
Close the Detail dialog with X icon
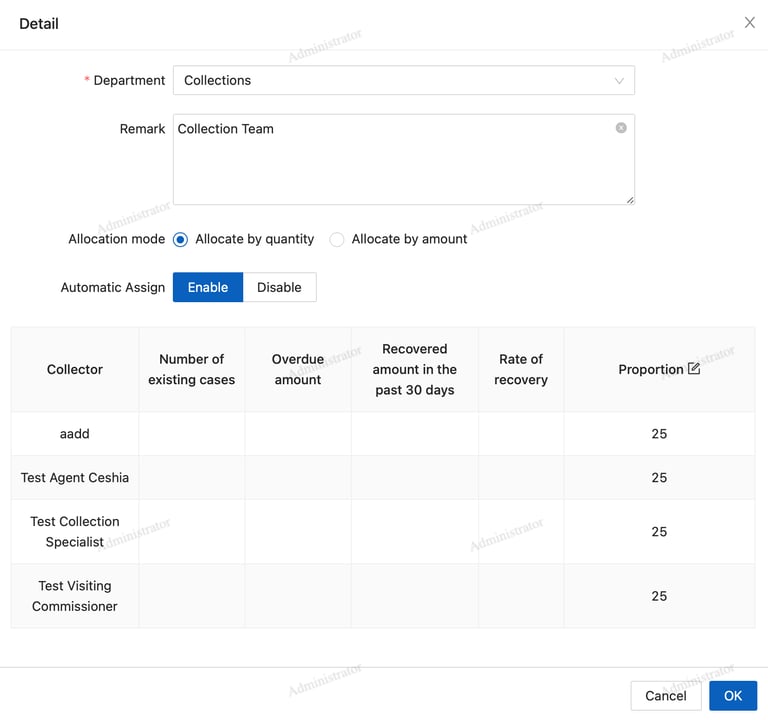[749, 23]
